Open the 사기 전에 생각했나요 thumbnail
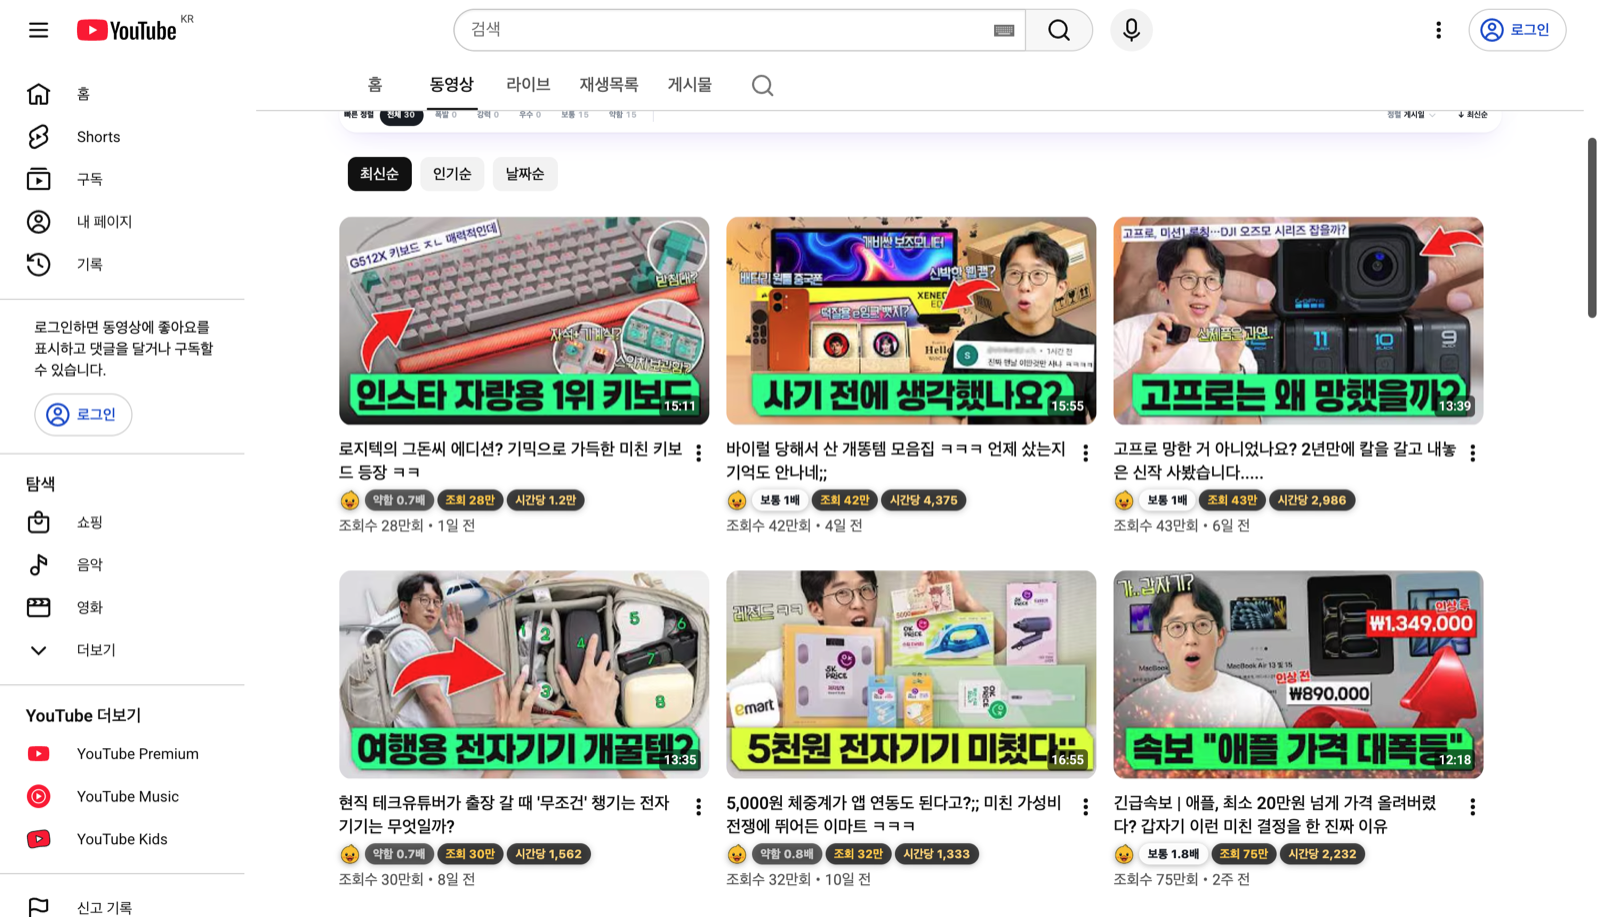The height and width of the screenshot is (917, 1600). tap(911, 321)
